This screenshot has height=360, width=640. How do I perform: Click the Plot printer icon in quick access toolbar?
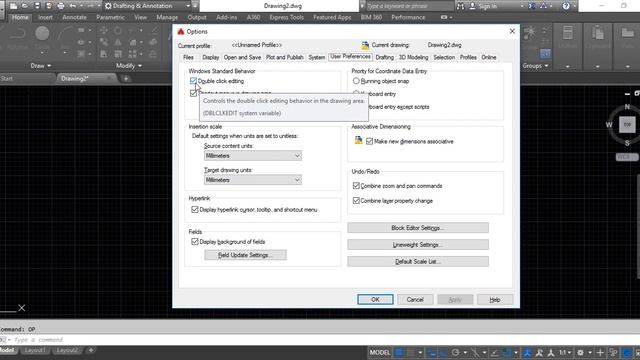pos(61,6)
